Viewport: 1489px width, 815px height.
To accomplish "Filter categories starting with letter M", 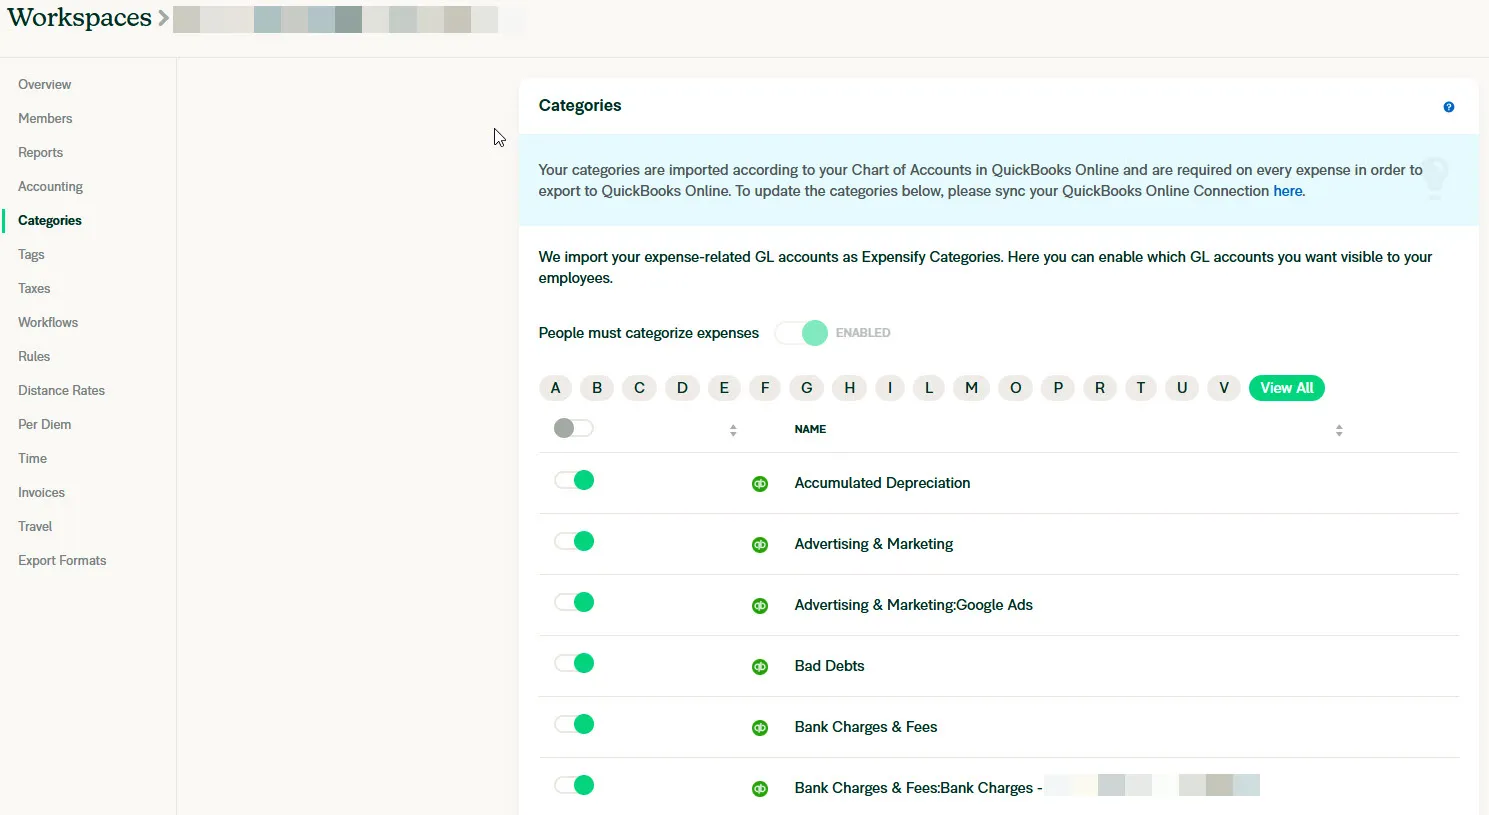I will click(x=971, y=388).
